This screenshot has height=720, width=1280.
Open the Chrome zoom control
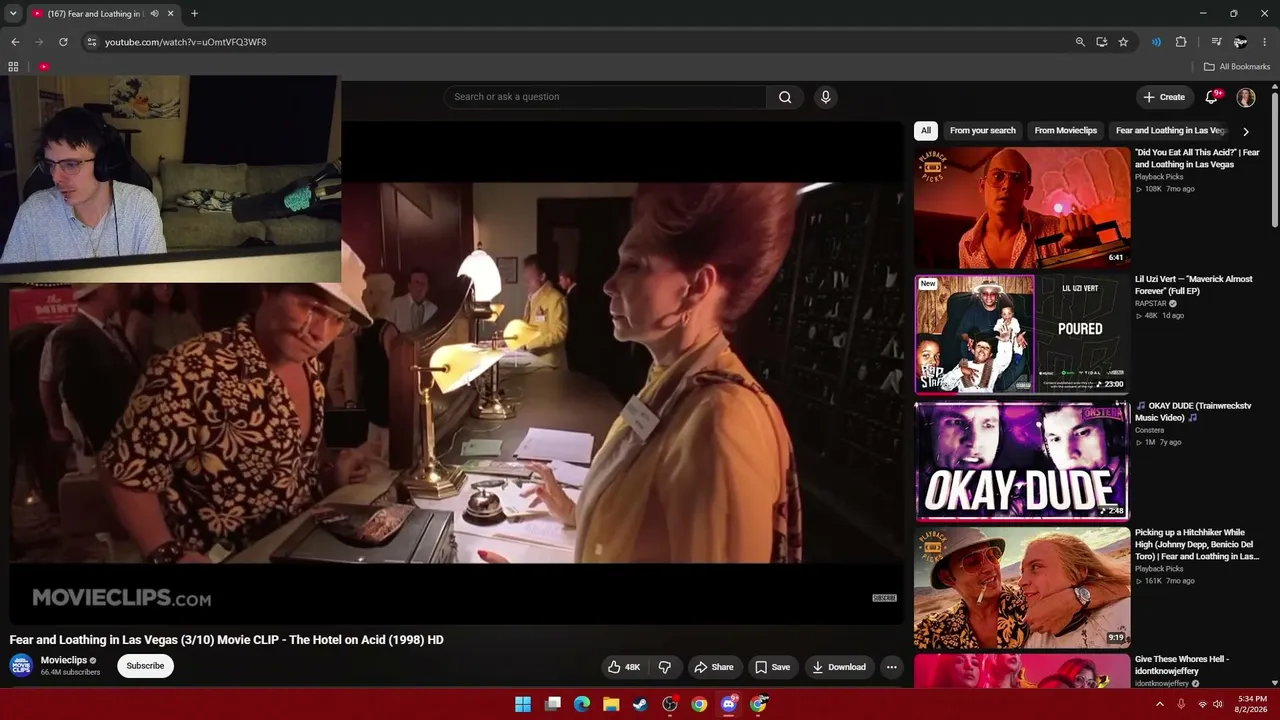click(x=1080, y=42)
